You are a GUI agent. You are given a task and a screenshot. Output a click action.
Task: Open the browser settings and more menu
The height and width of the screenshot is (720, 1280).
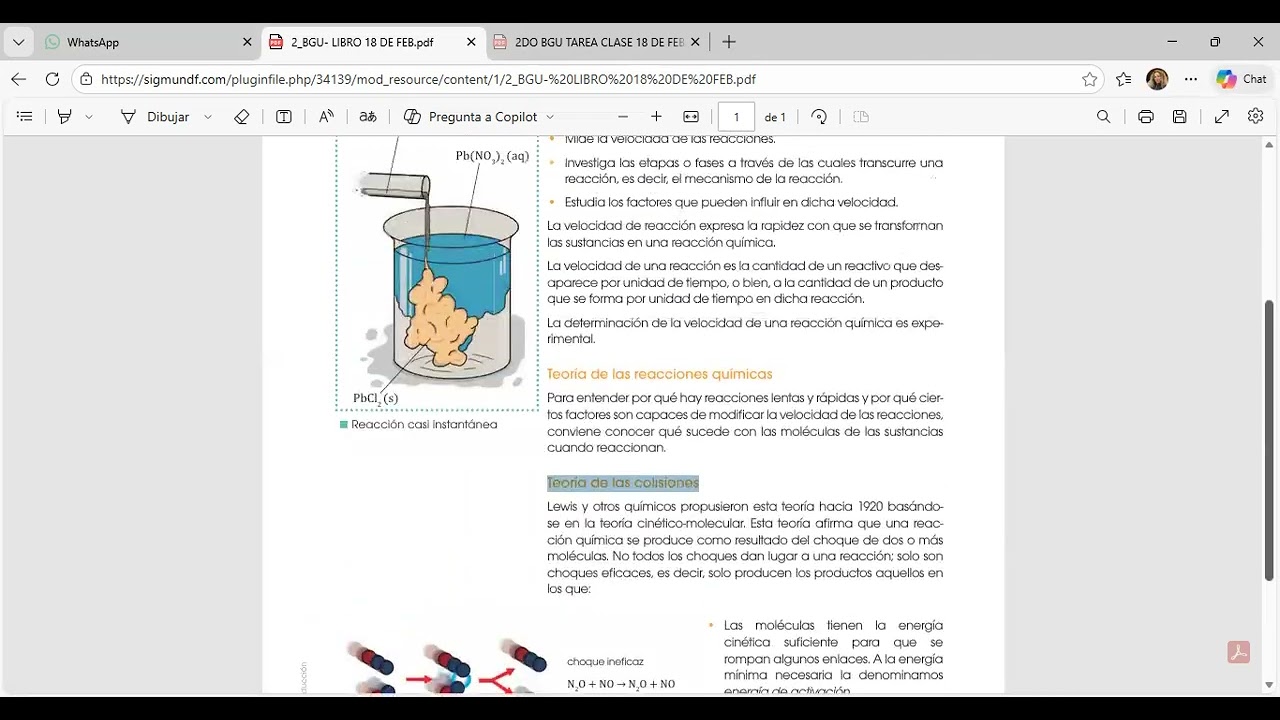(x=1190, y=79)
